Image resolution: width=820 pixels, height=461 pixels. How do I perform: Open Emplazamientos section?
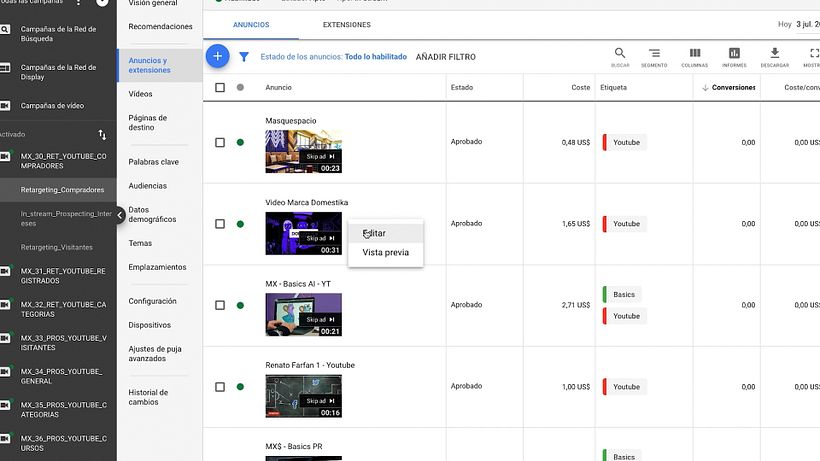point(157,267)
